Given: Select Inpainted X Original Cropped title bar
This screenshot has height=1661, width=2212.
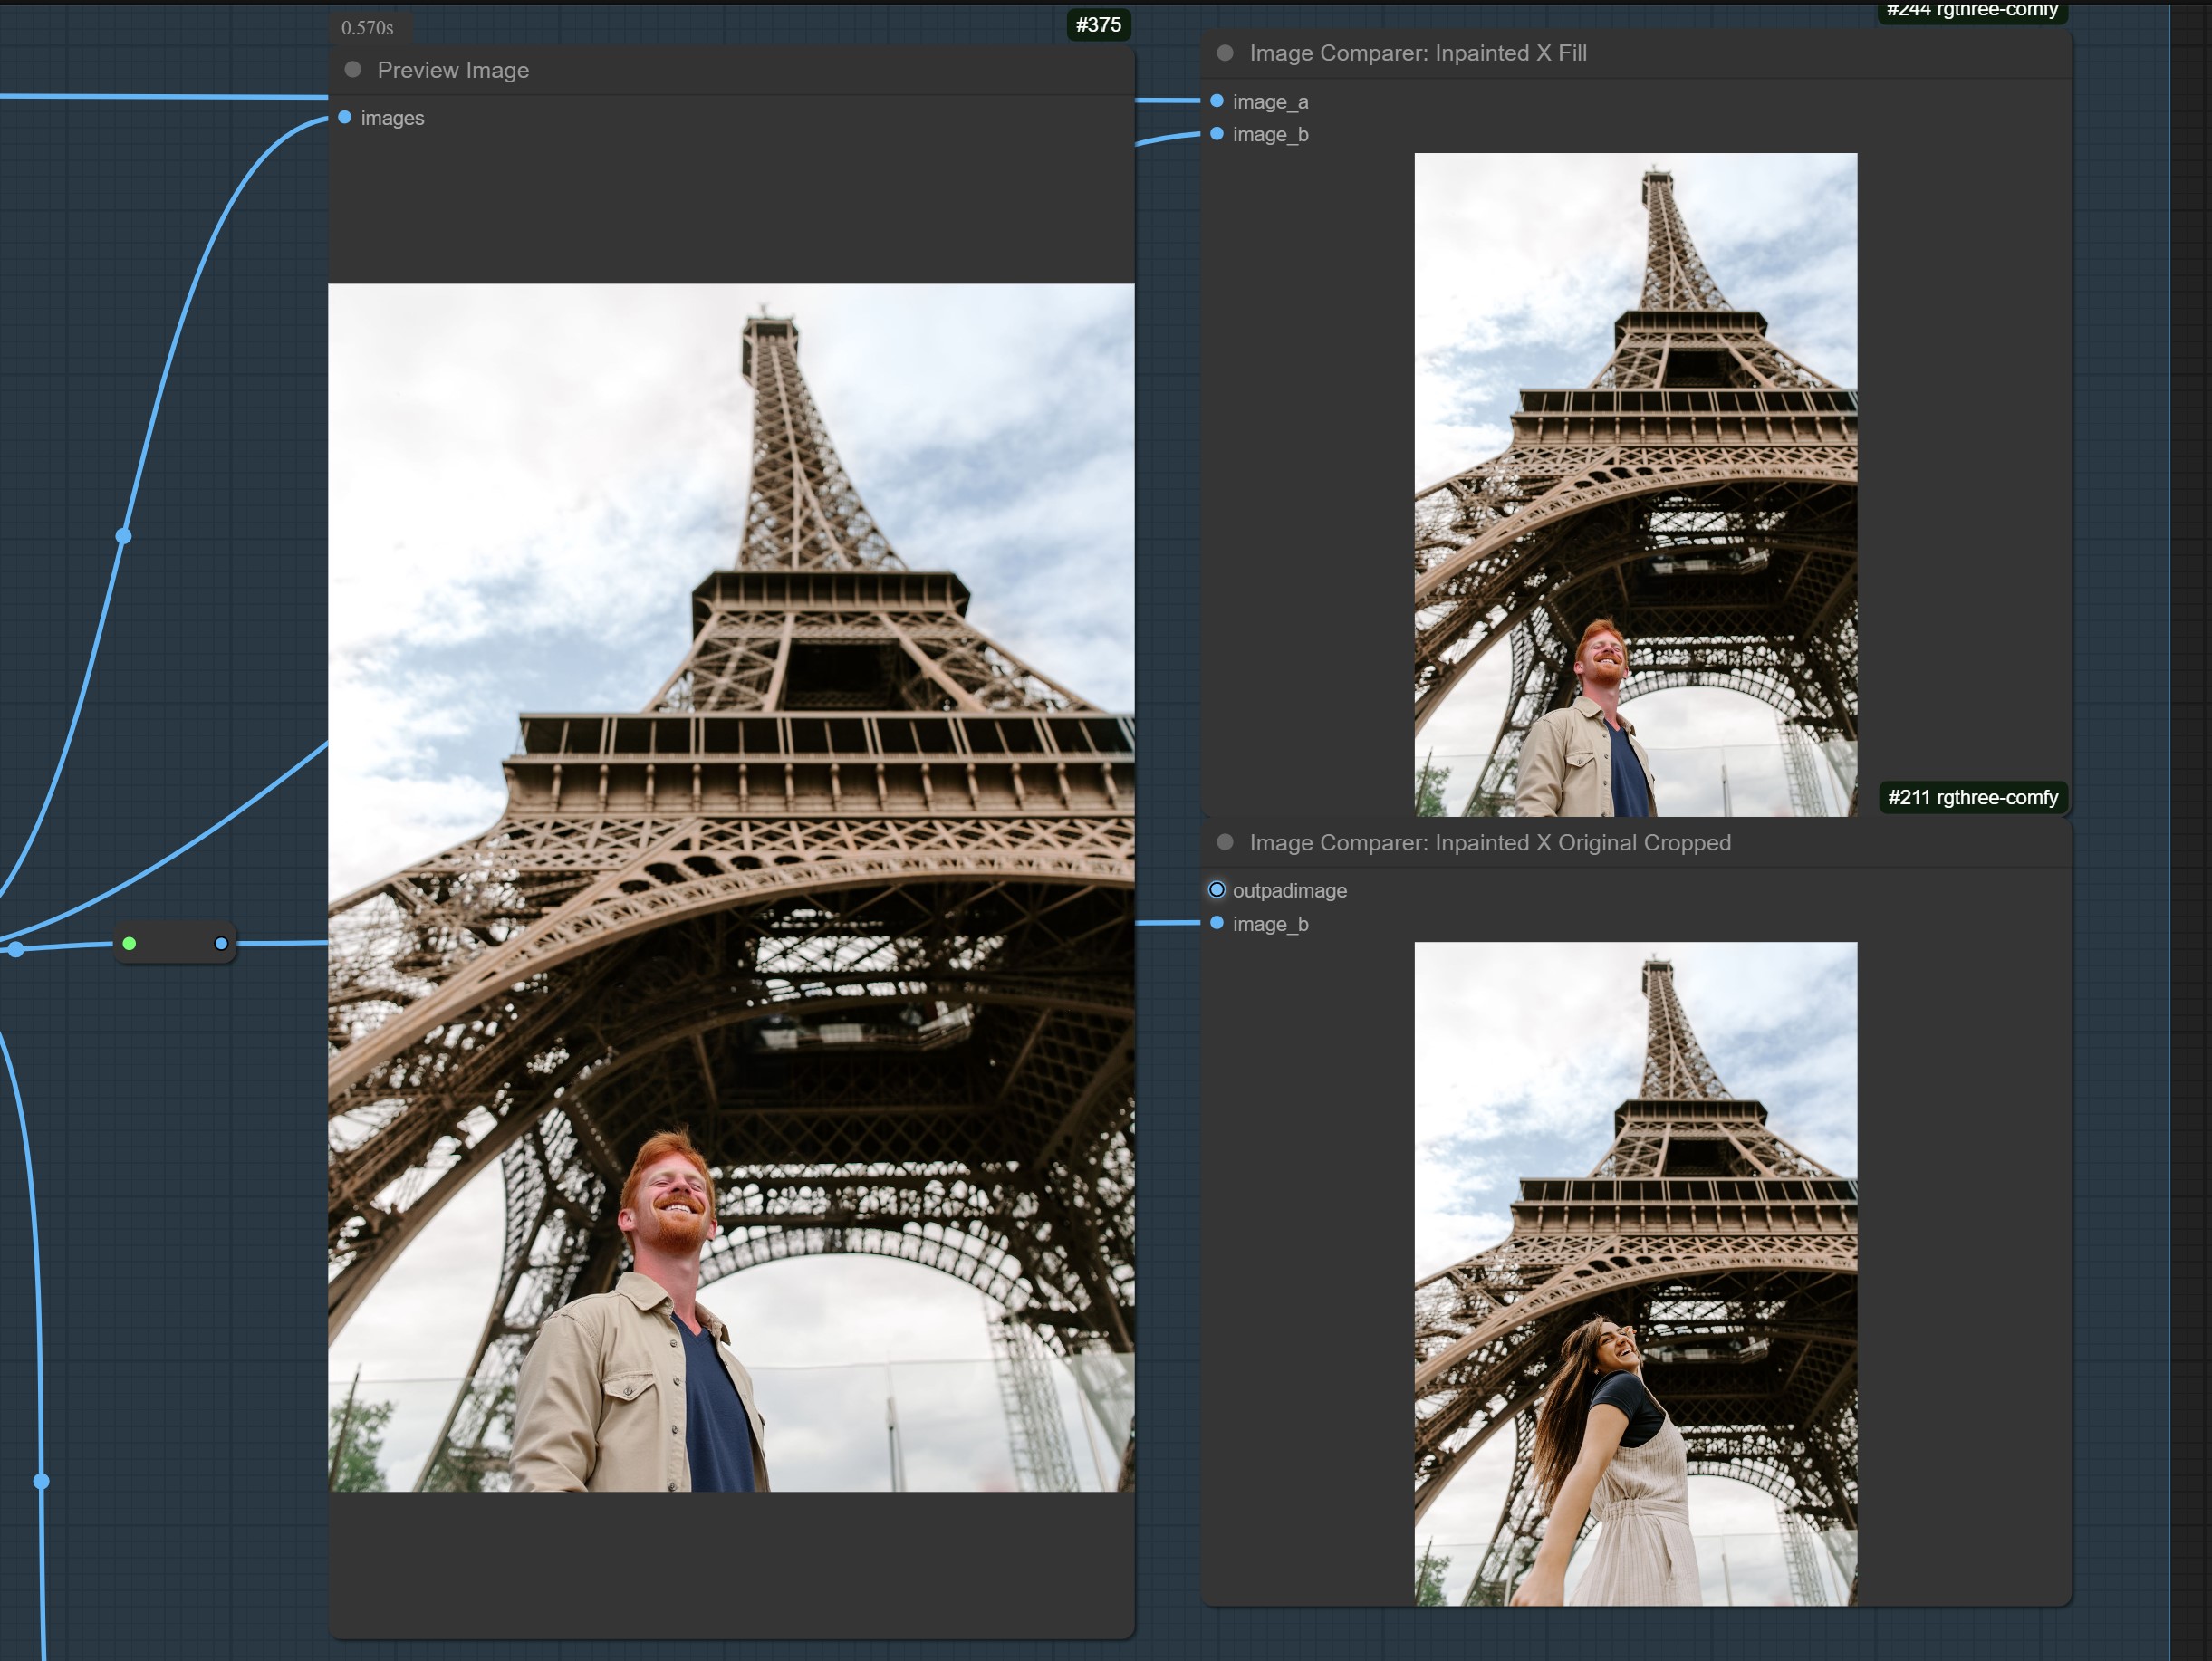Looking at the screenshot, I should click(1489, 842).
